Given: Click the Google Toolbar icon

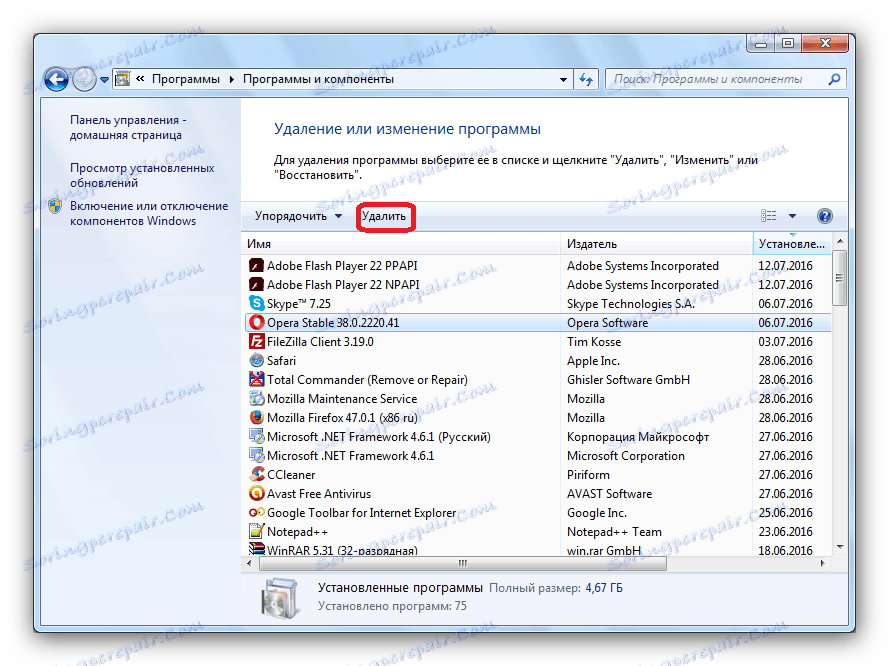Looking at the screenshot, I should point(256,512).
